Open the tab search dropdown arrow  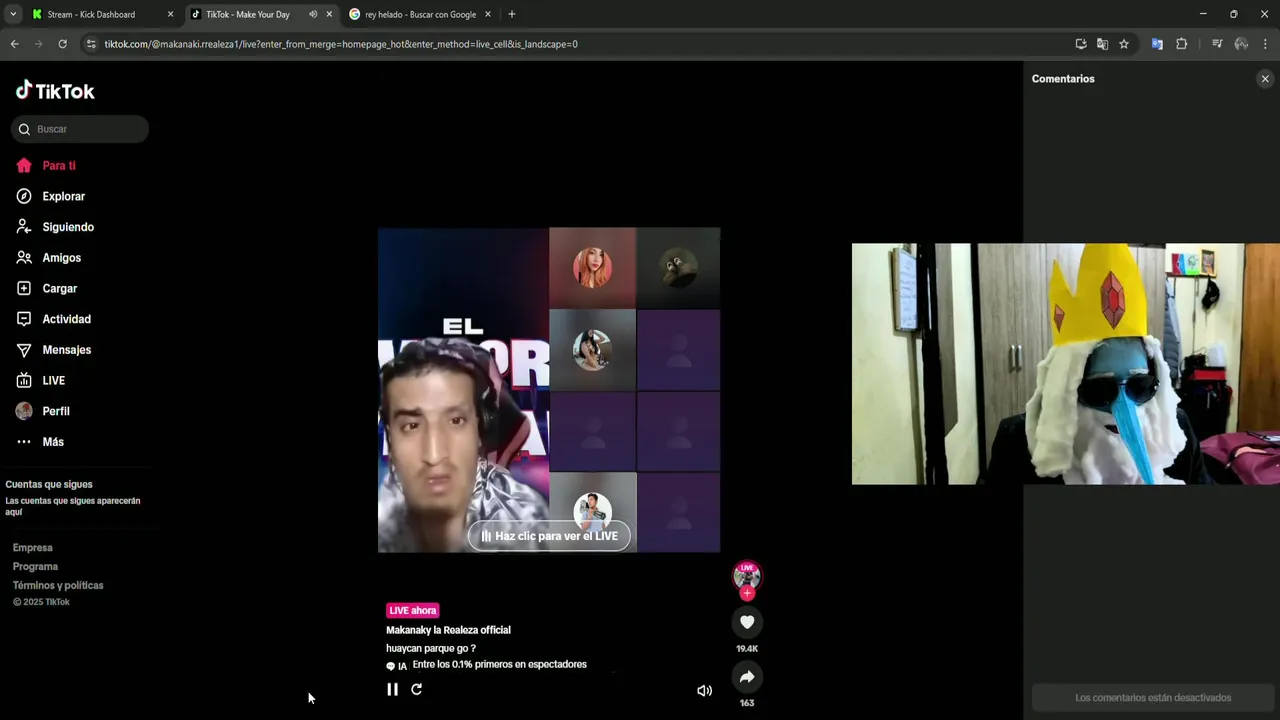click(x=12, y=14)
